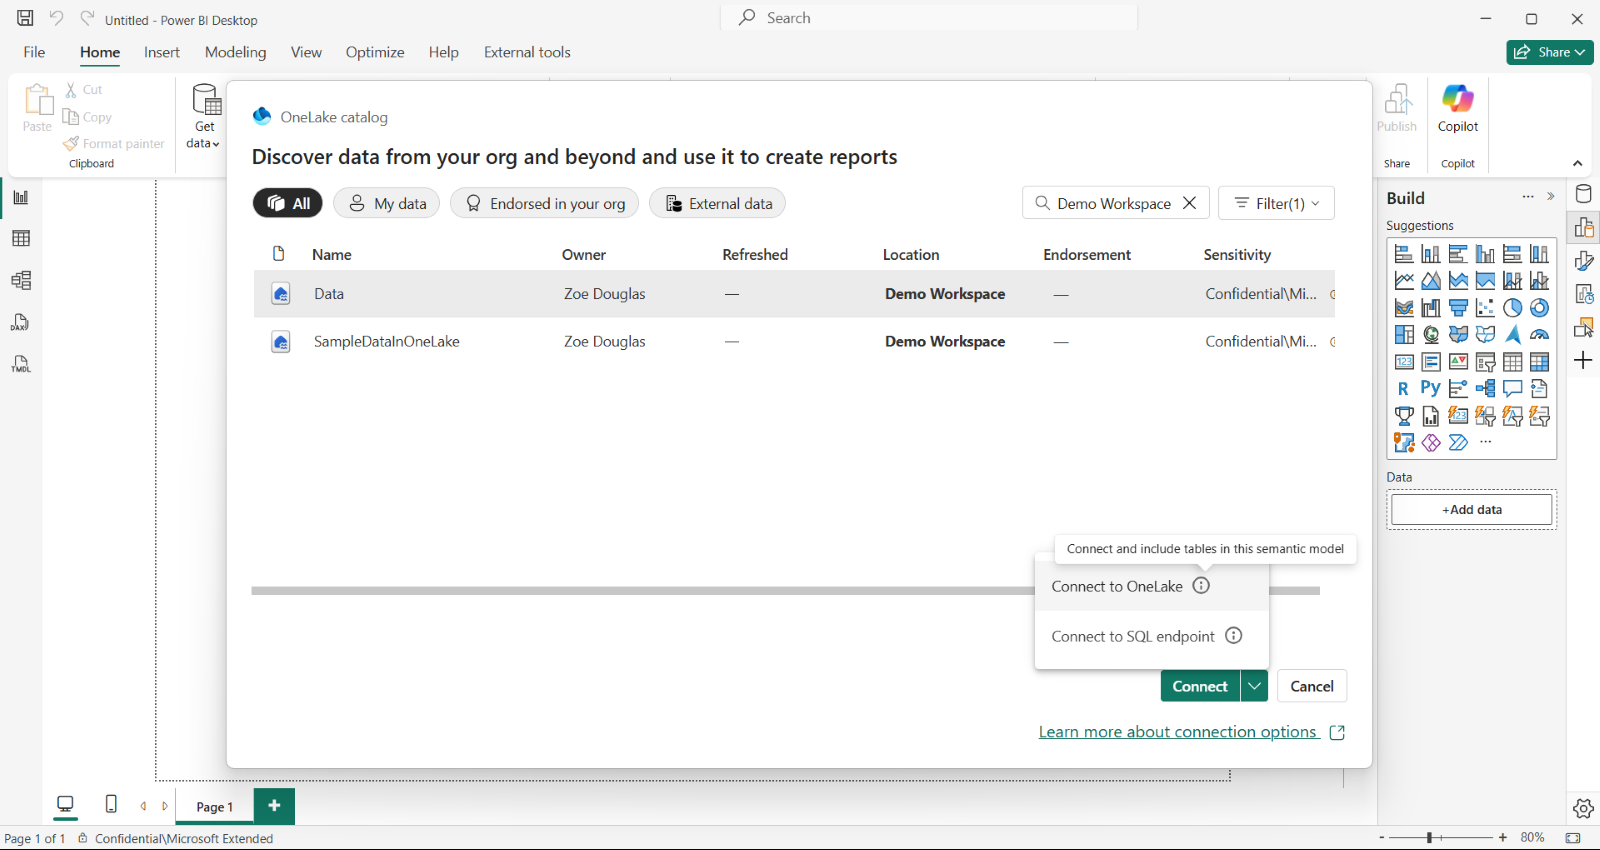Select the KPI visual

[1458, 362]
